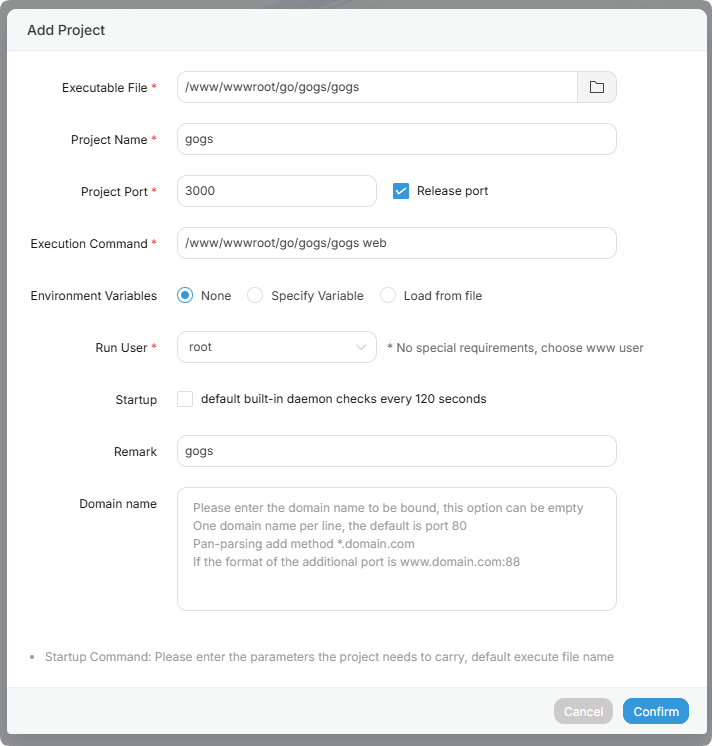The image size is (712, 746).
Task: Click the Specify Variable label text
Action: [317, 295]
